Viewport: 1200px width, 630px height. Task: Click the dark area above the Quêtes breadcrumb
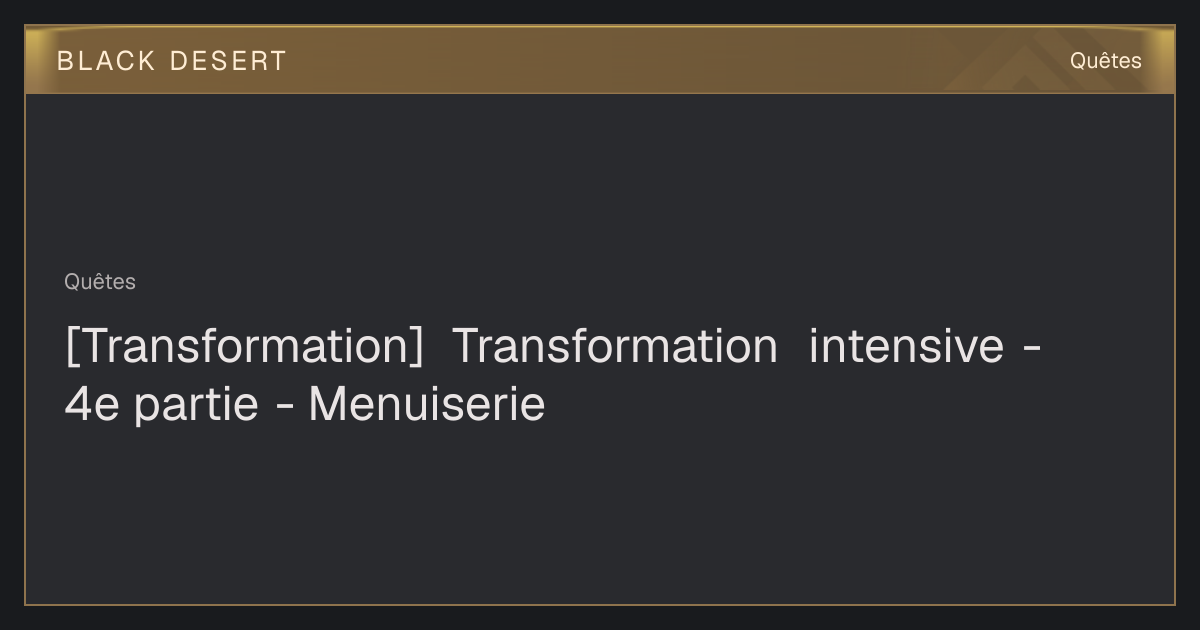[600, 180]
